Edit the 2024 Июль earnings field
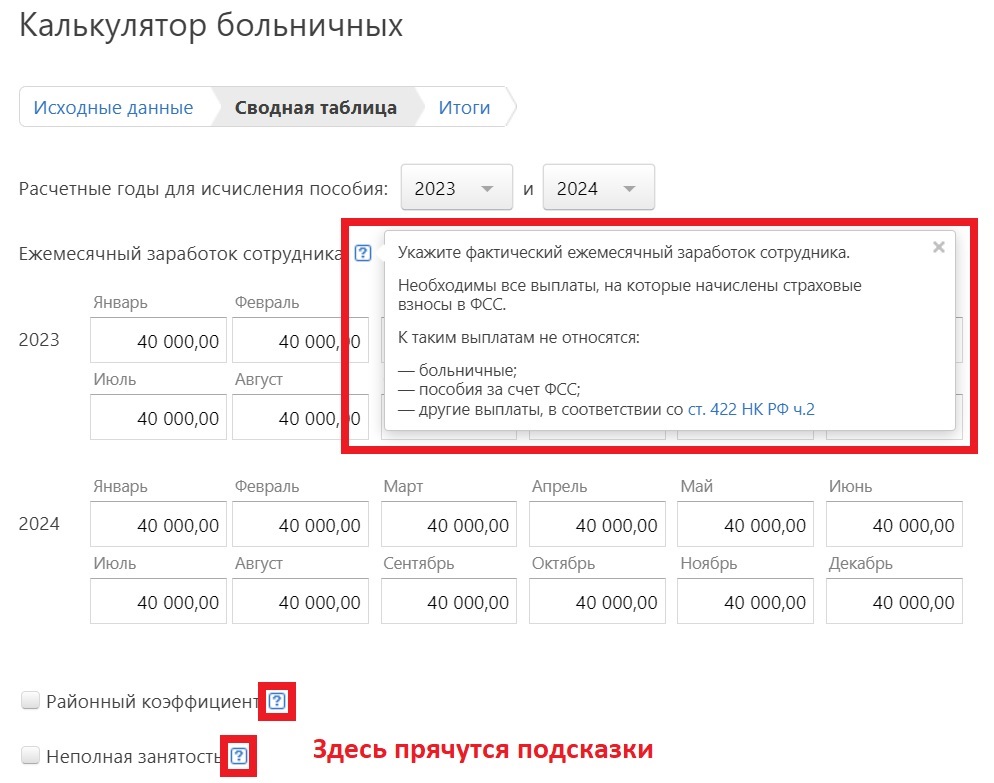 coord(158,601)
